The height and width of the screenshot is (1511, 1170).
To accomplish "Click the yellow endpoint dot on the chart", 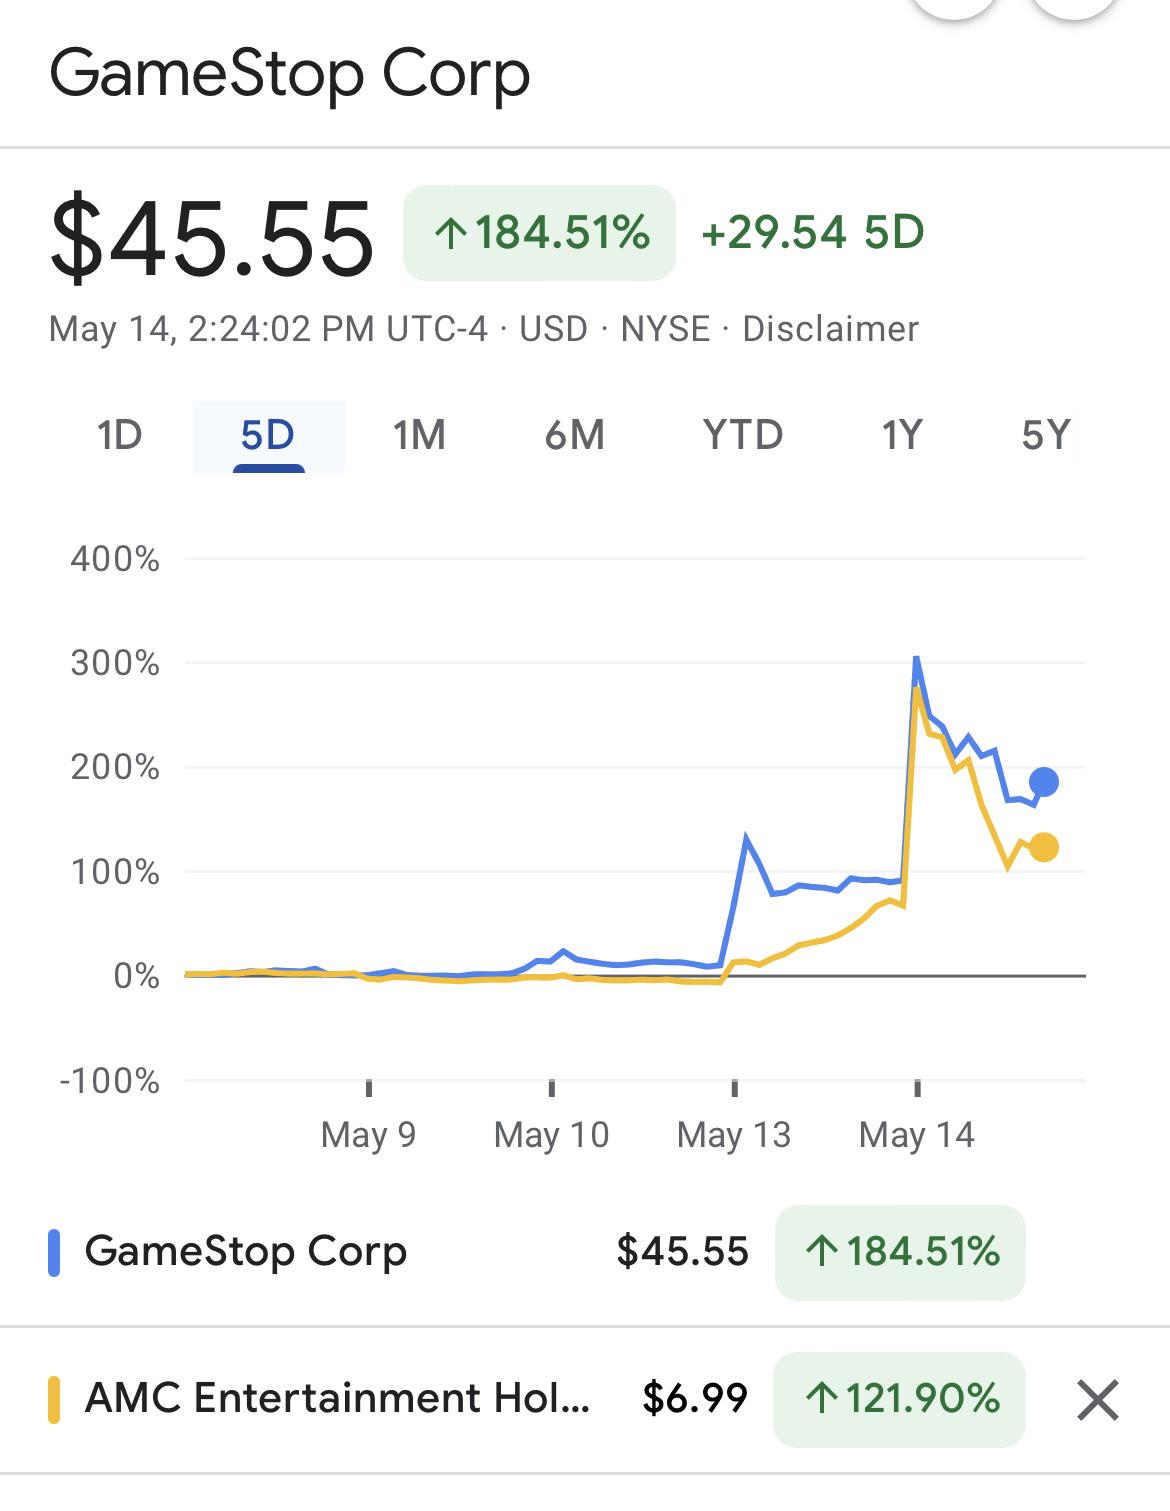I will click(1043, 847).
